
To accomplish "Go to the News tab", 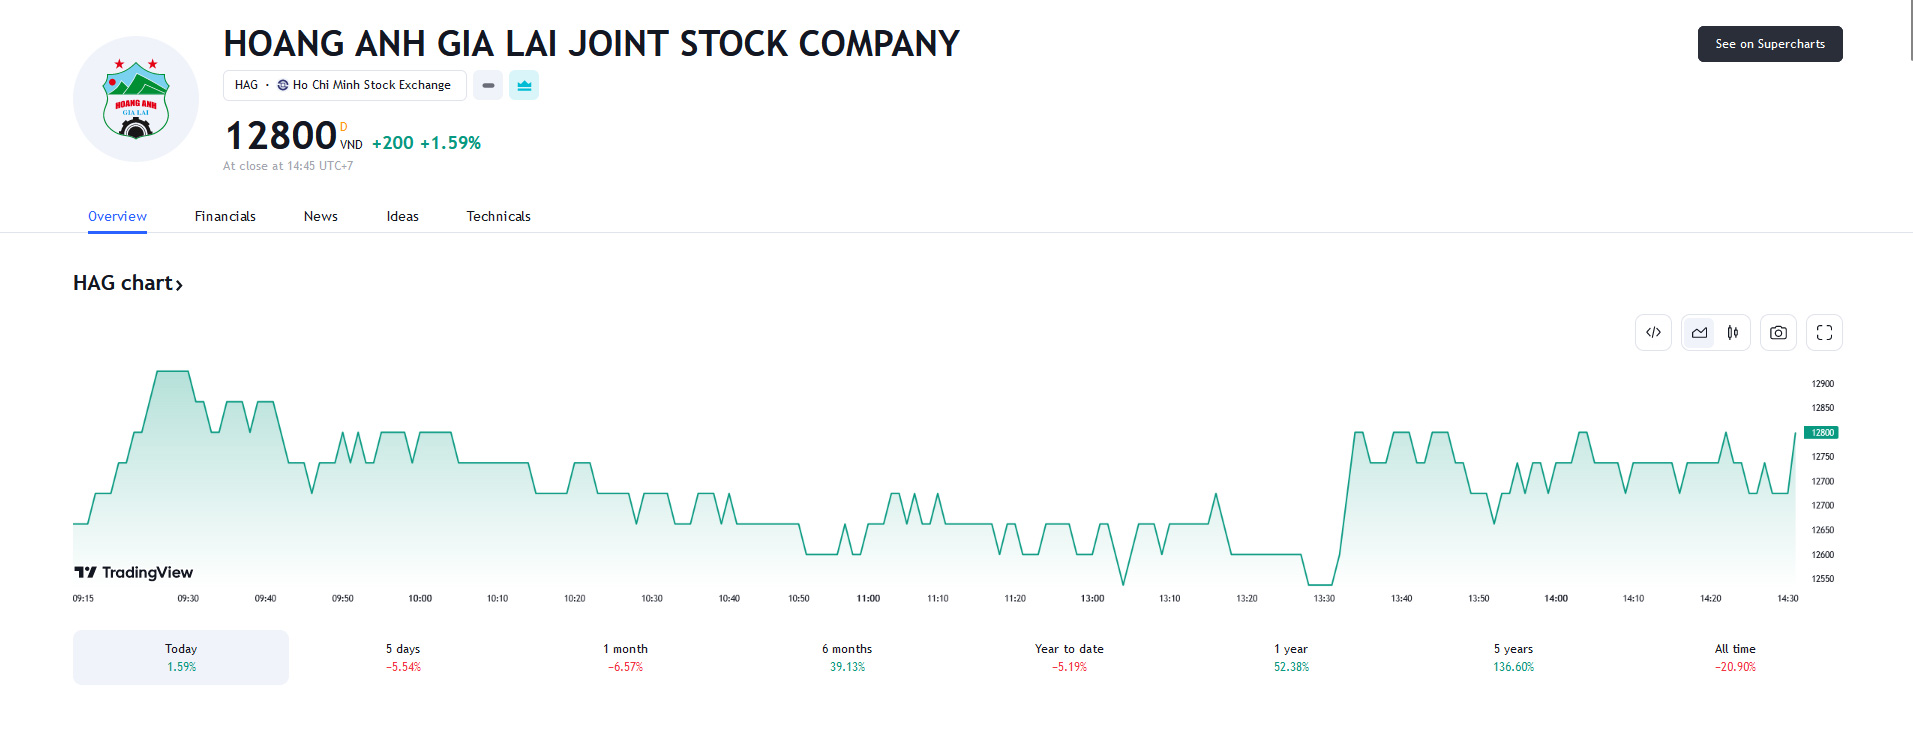I will pos(320,216).
